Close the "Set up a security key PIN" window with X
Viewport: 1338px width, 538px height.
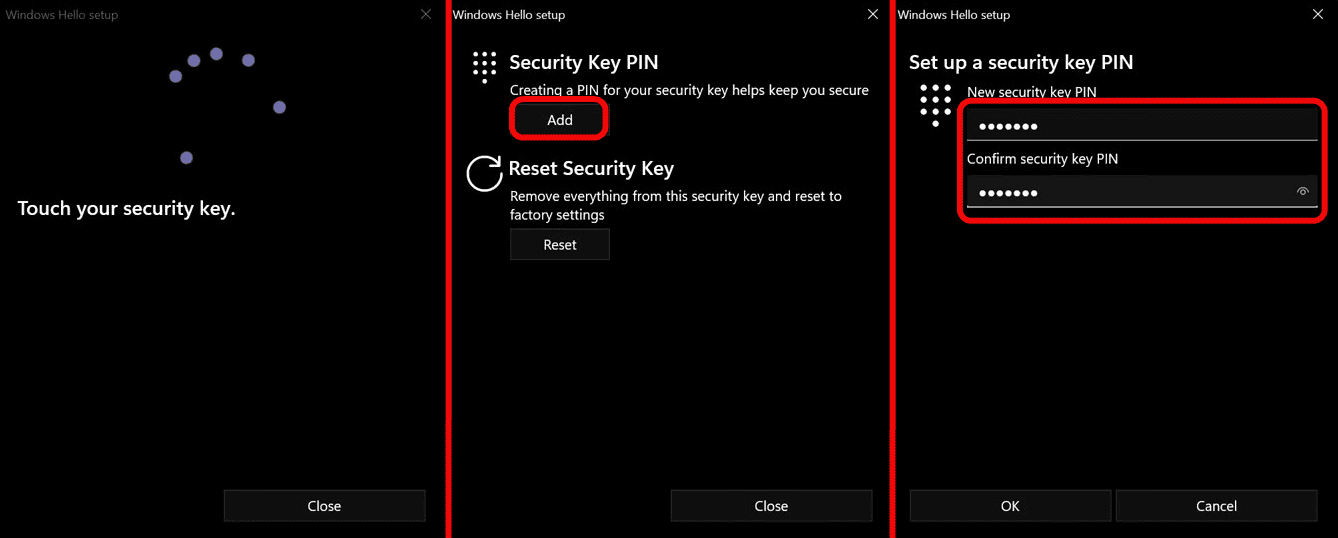pyautogui.click(x=1317, y=14)
